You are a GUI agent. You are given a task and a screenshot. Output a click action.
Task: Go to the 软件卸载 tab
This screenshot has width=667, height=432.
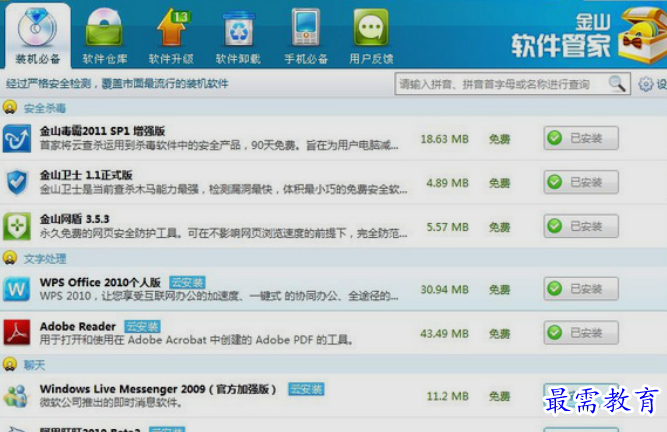[238, 36]
